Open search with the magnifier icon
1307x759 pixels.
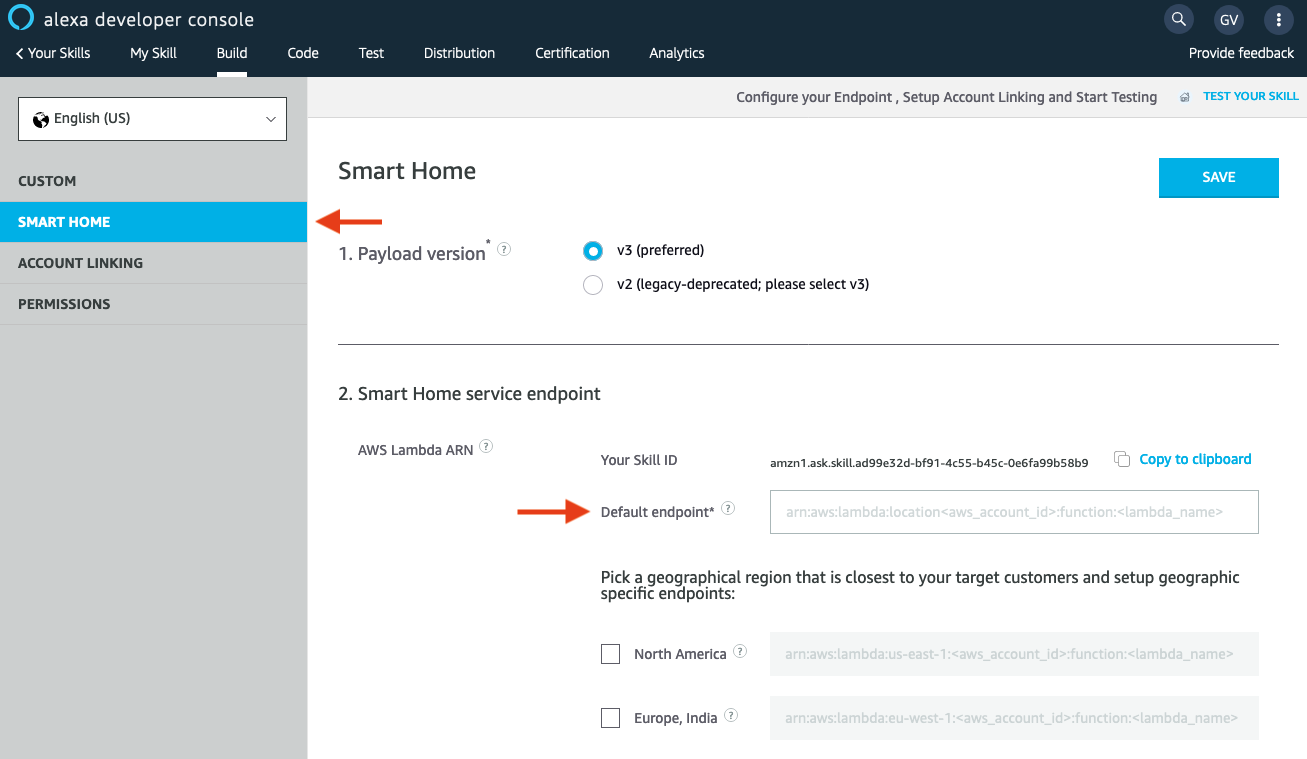tap(1179, 19)
